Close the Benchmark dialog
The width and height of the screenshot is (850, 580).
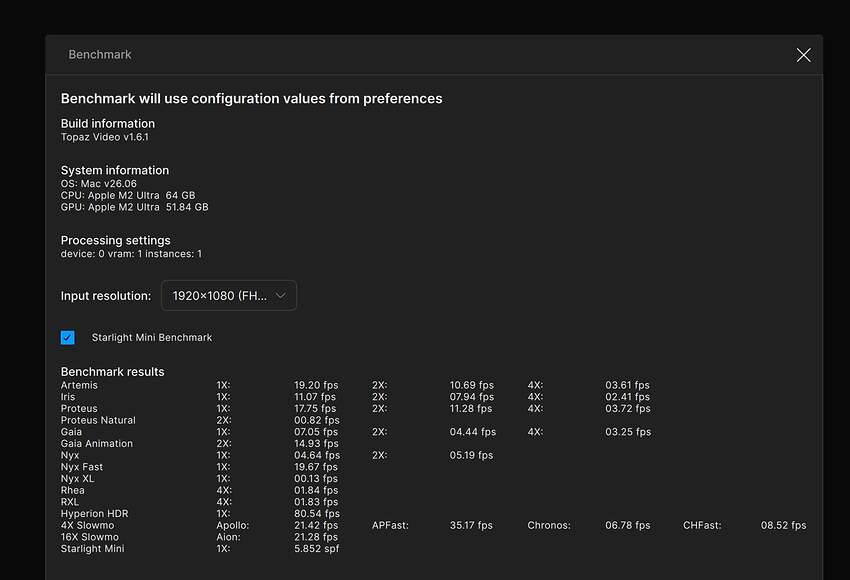[803, 55]
